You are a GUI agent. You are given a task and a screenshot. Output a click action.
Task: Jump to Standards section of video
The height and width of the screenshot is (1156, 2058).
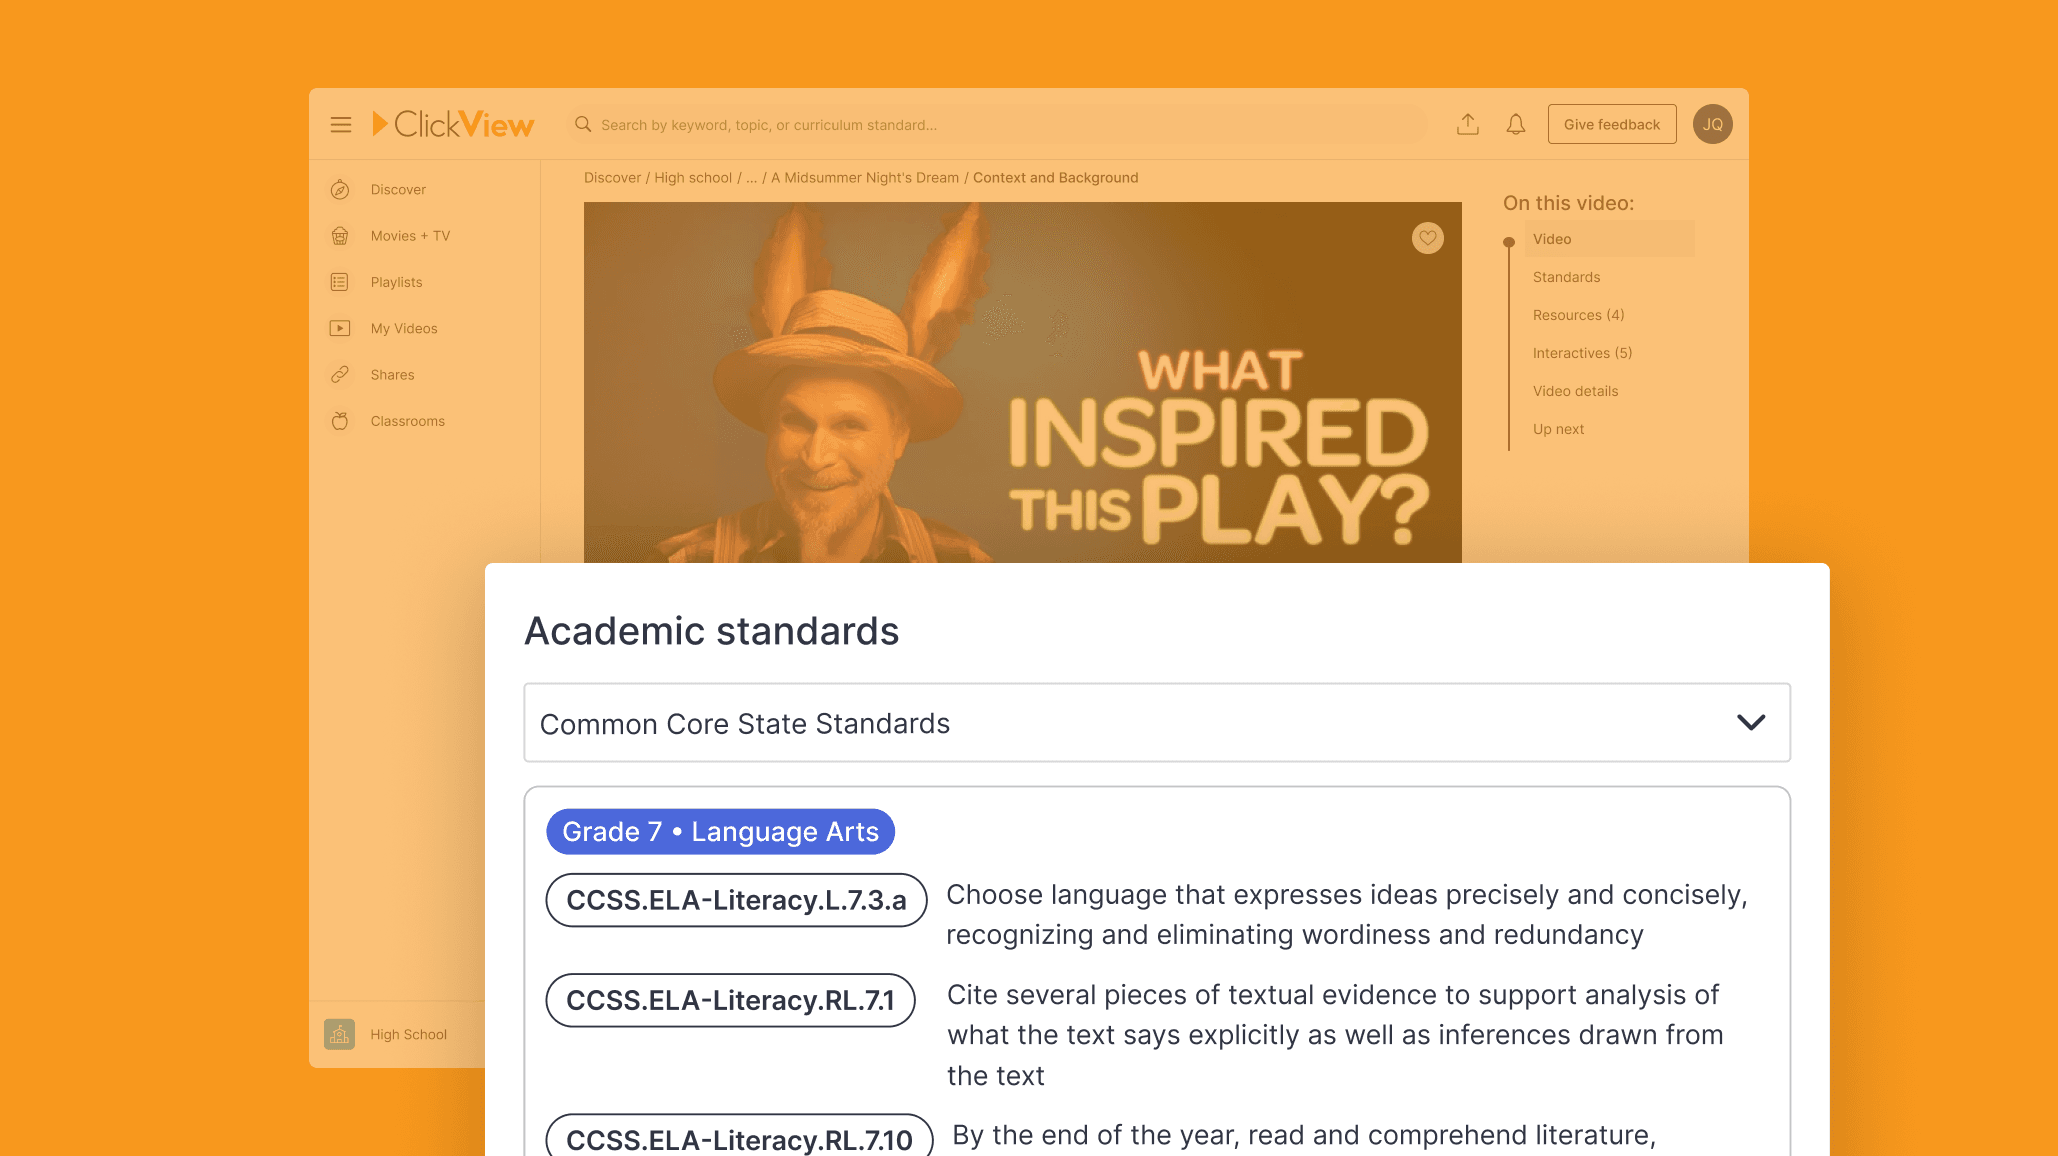tap(1566, 277)
